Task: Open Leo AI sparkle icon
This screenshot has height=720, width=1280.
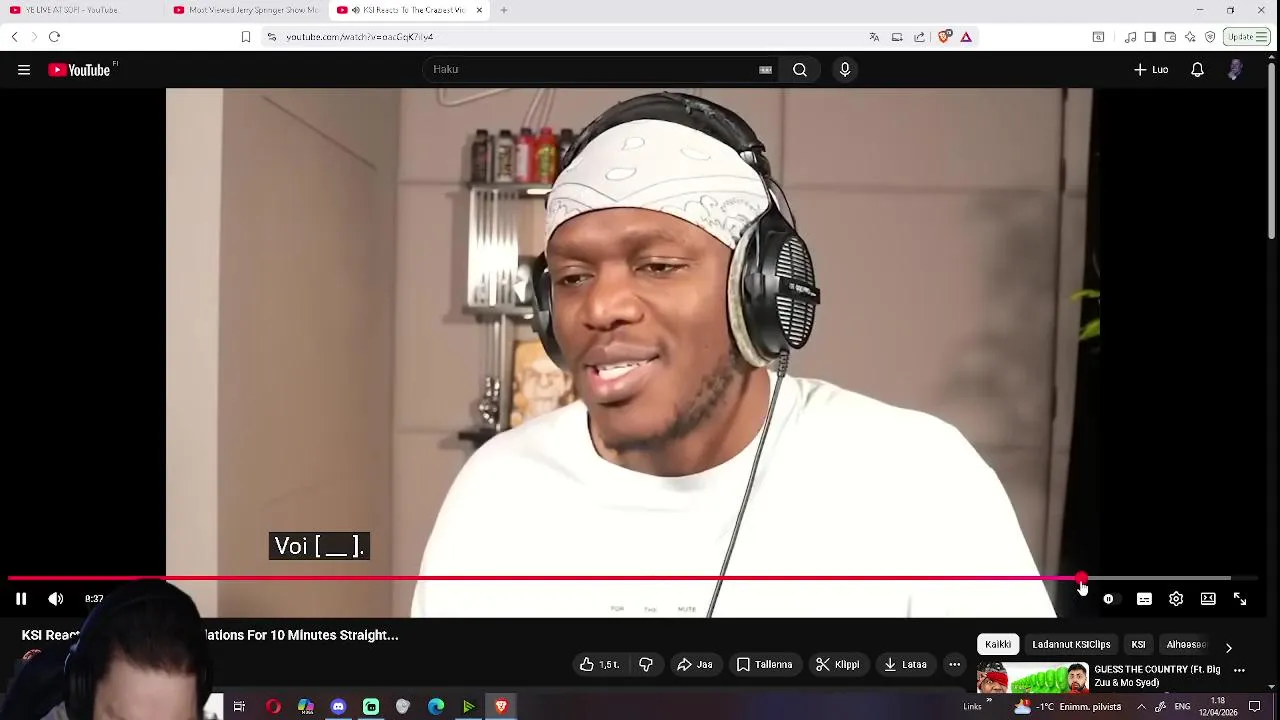Action: [1190, 37]
